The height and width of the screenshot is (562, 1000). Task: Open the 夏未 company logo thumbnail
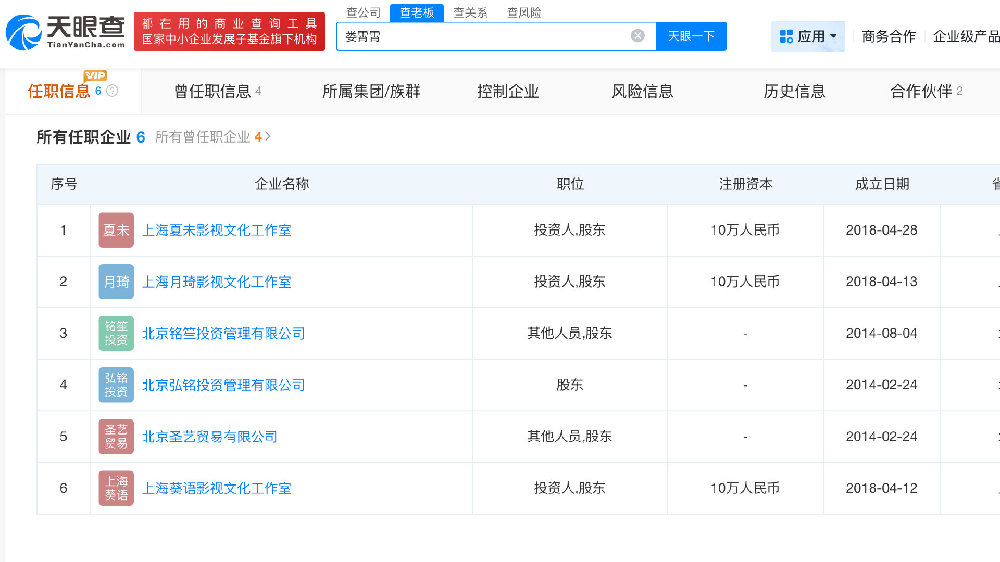click(x=116, y=230)
